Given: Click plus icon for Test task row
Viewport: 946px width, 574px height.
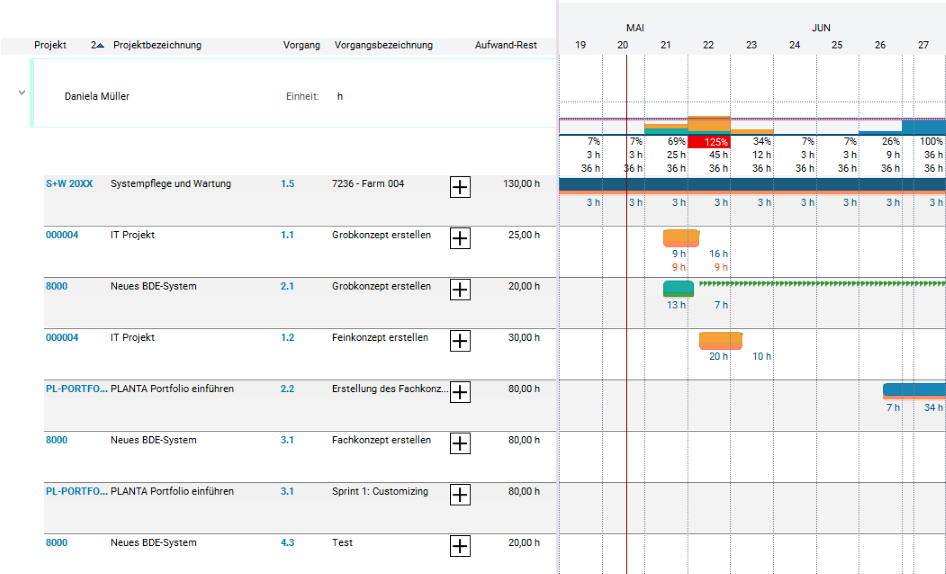Looking at the screenshot, I should (460, 546).
